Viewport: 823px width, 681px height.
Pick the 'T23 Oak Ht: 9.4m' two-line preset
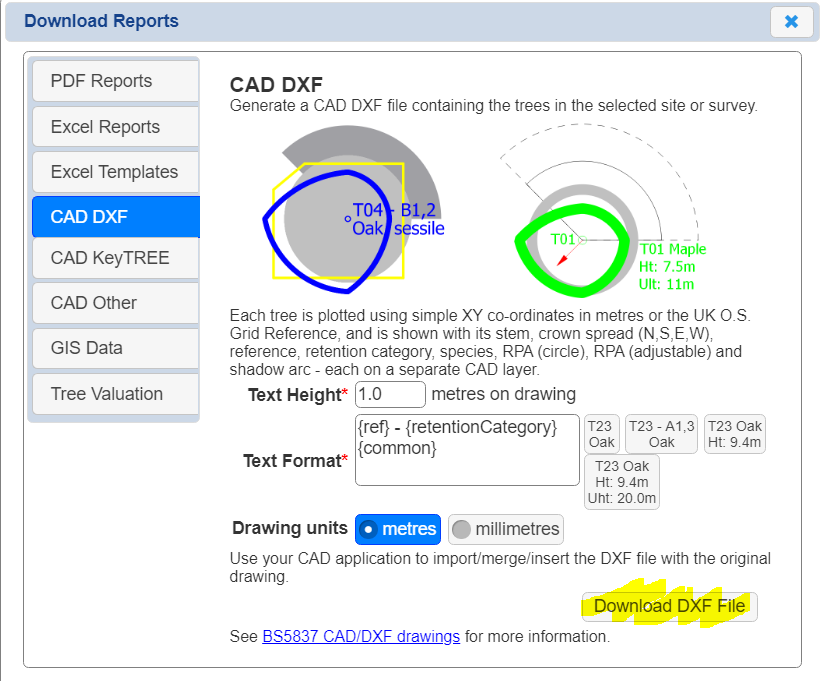pos(735,434)
